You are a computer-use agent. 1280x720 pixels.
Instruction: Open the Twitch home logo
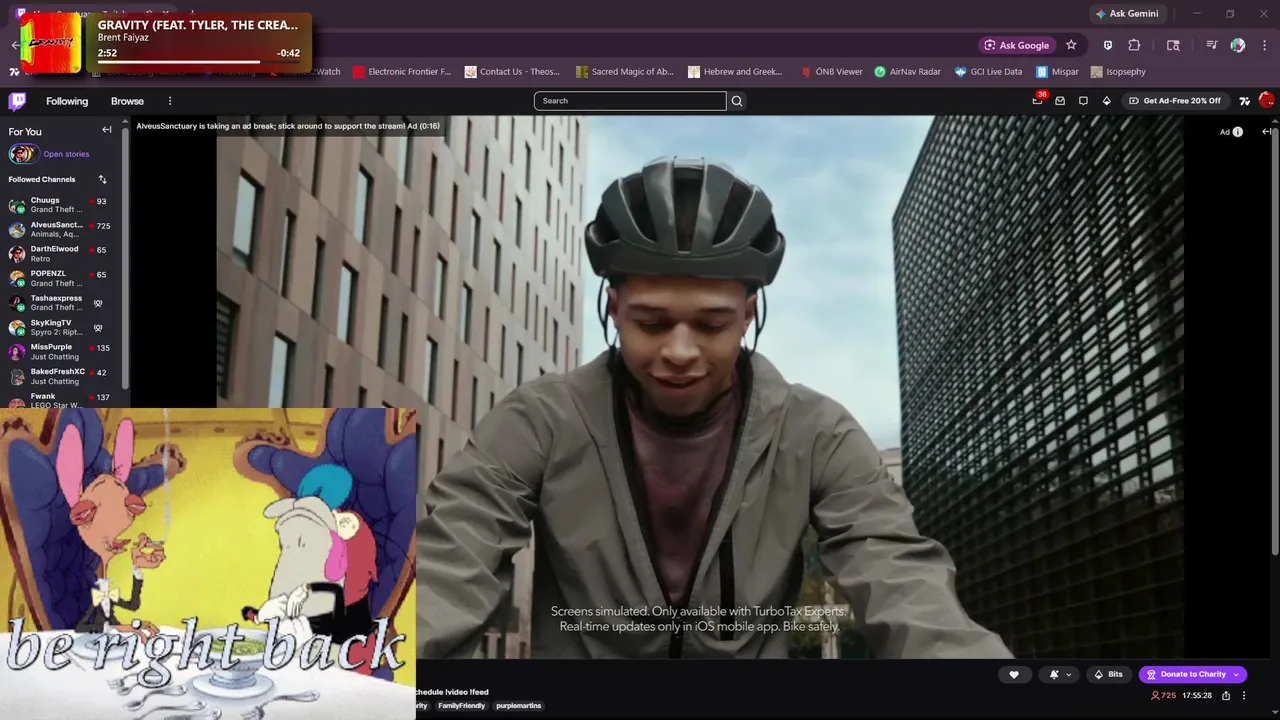point(17,101)
